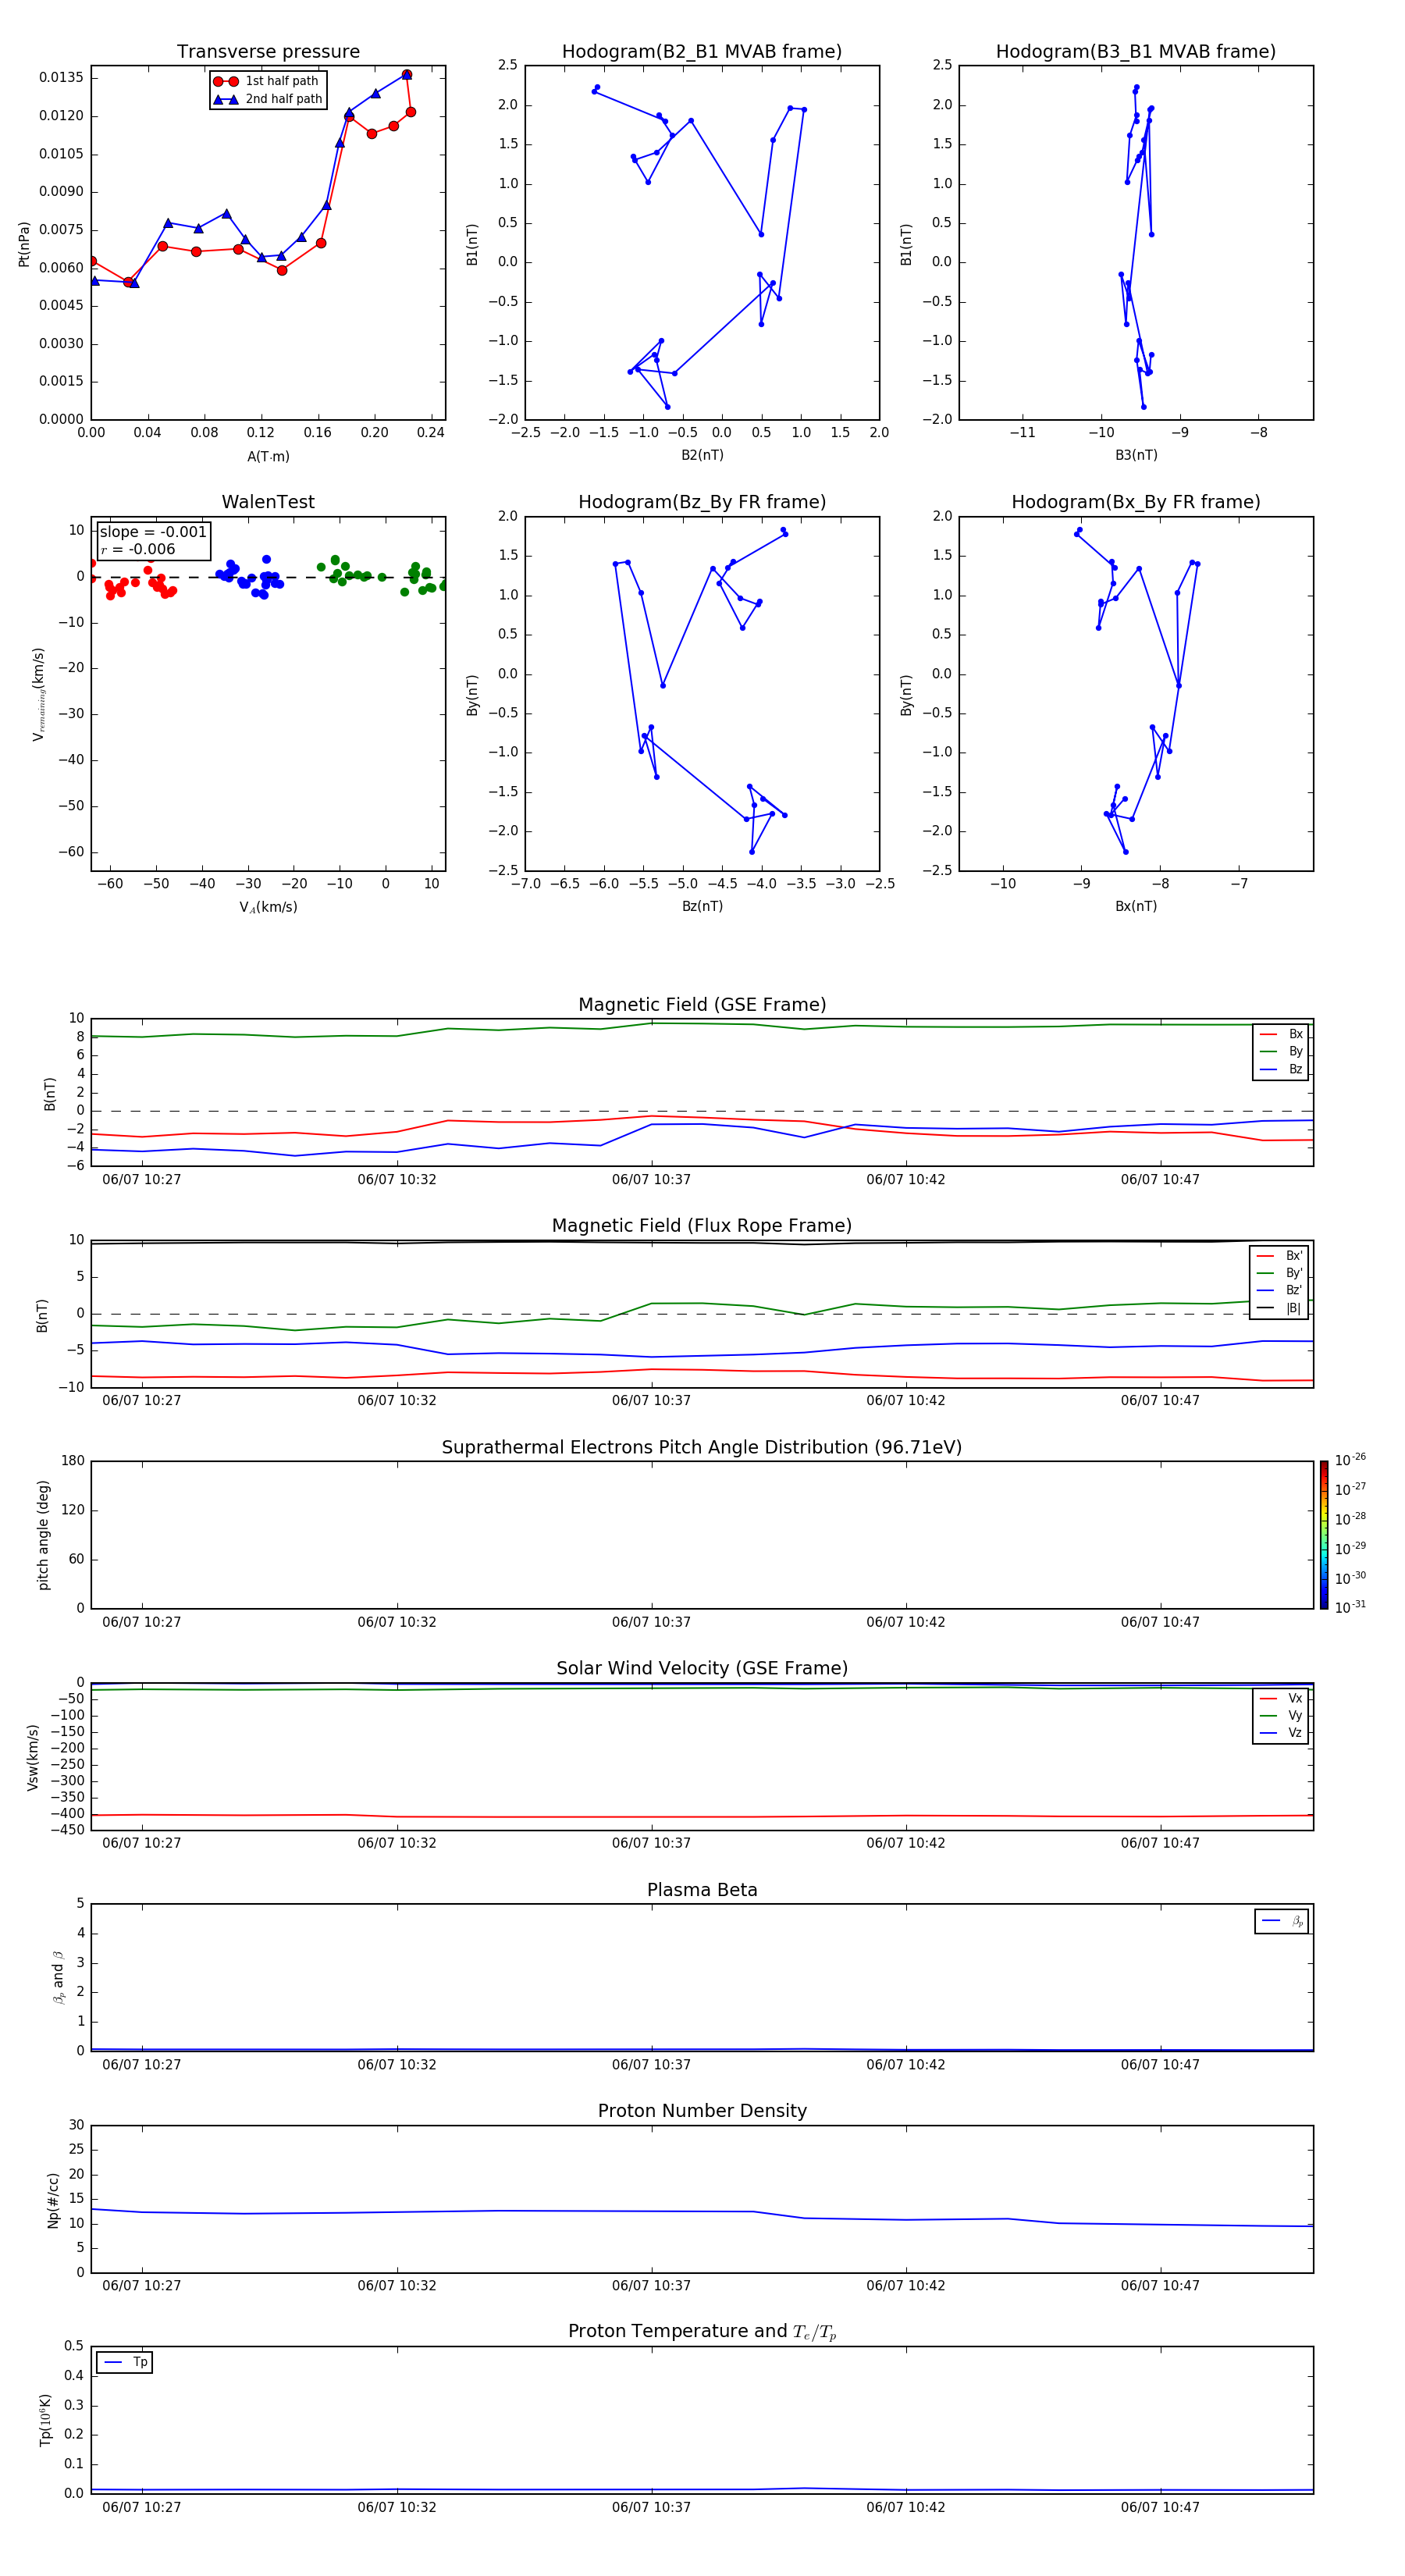Click 'B2(nT)' x-axis label
The height and width of the screenshot is (2576, 1405).
(x=702, y=456)
